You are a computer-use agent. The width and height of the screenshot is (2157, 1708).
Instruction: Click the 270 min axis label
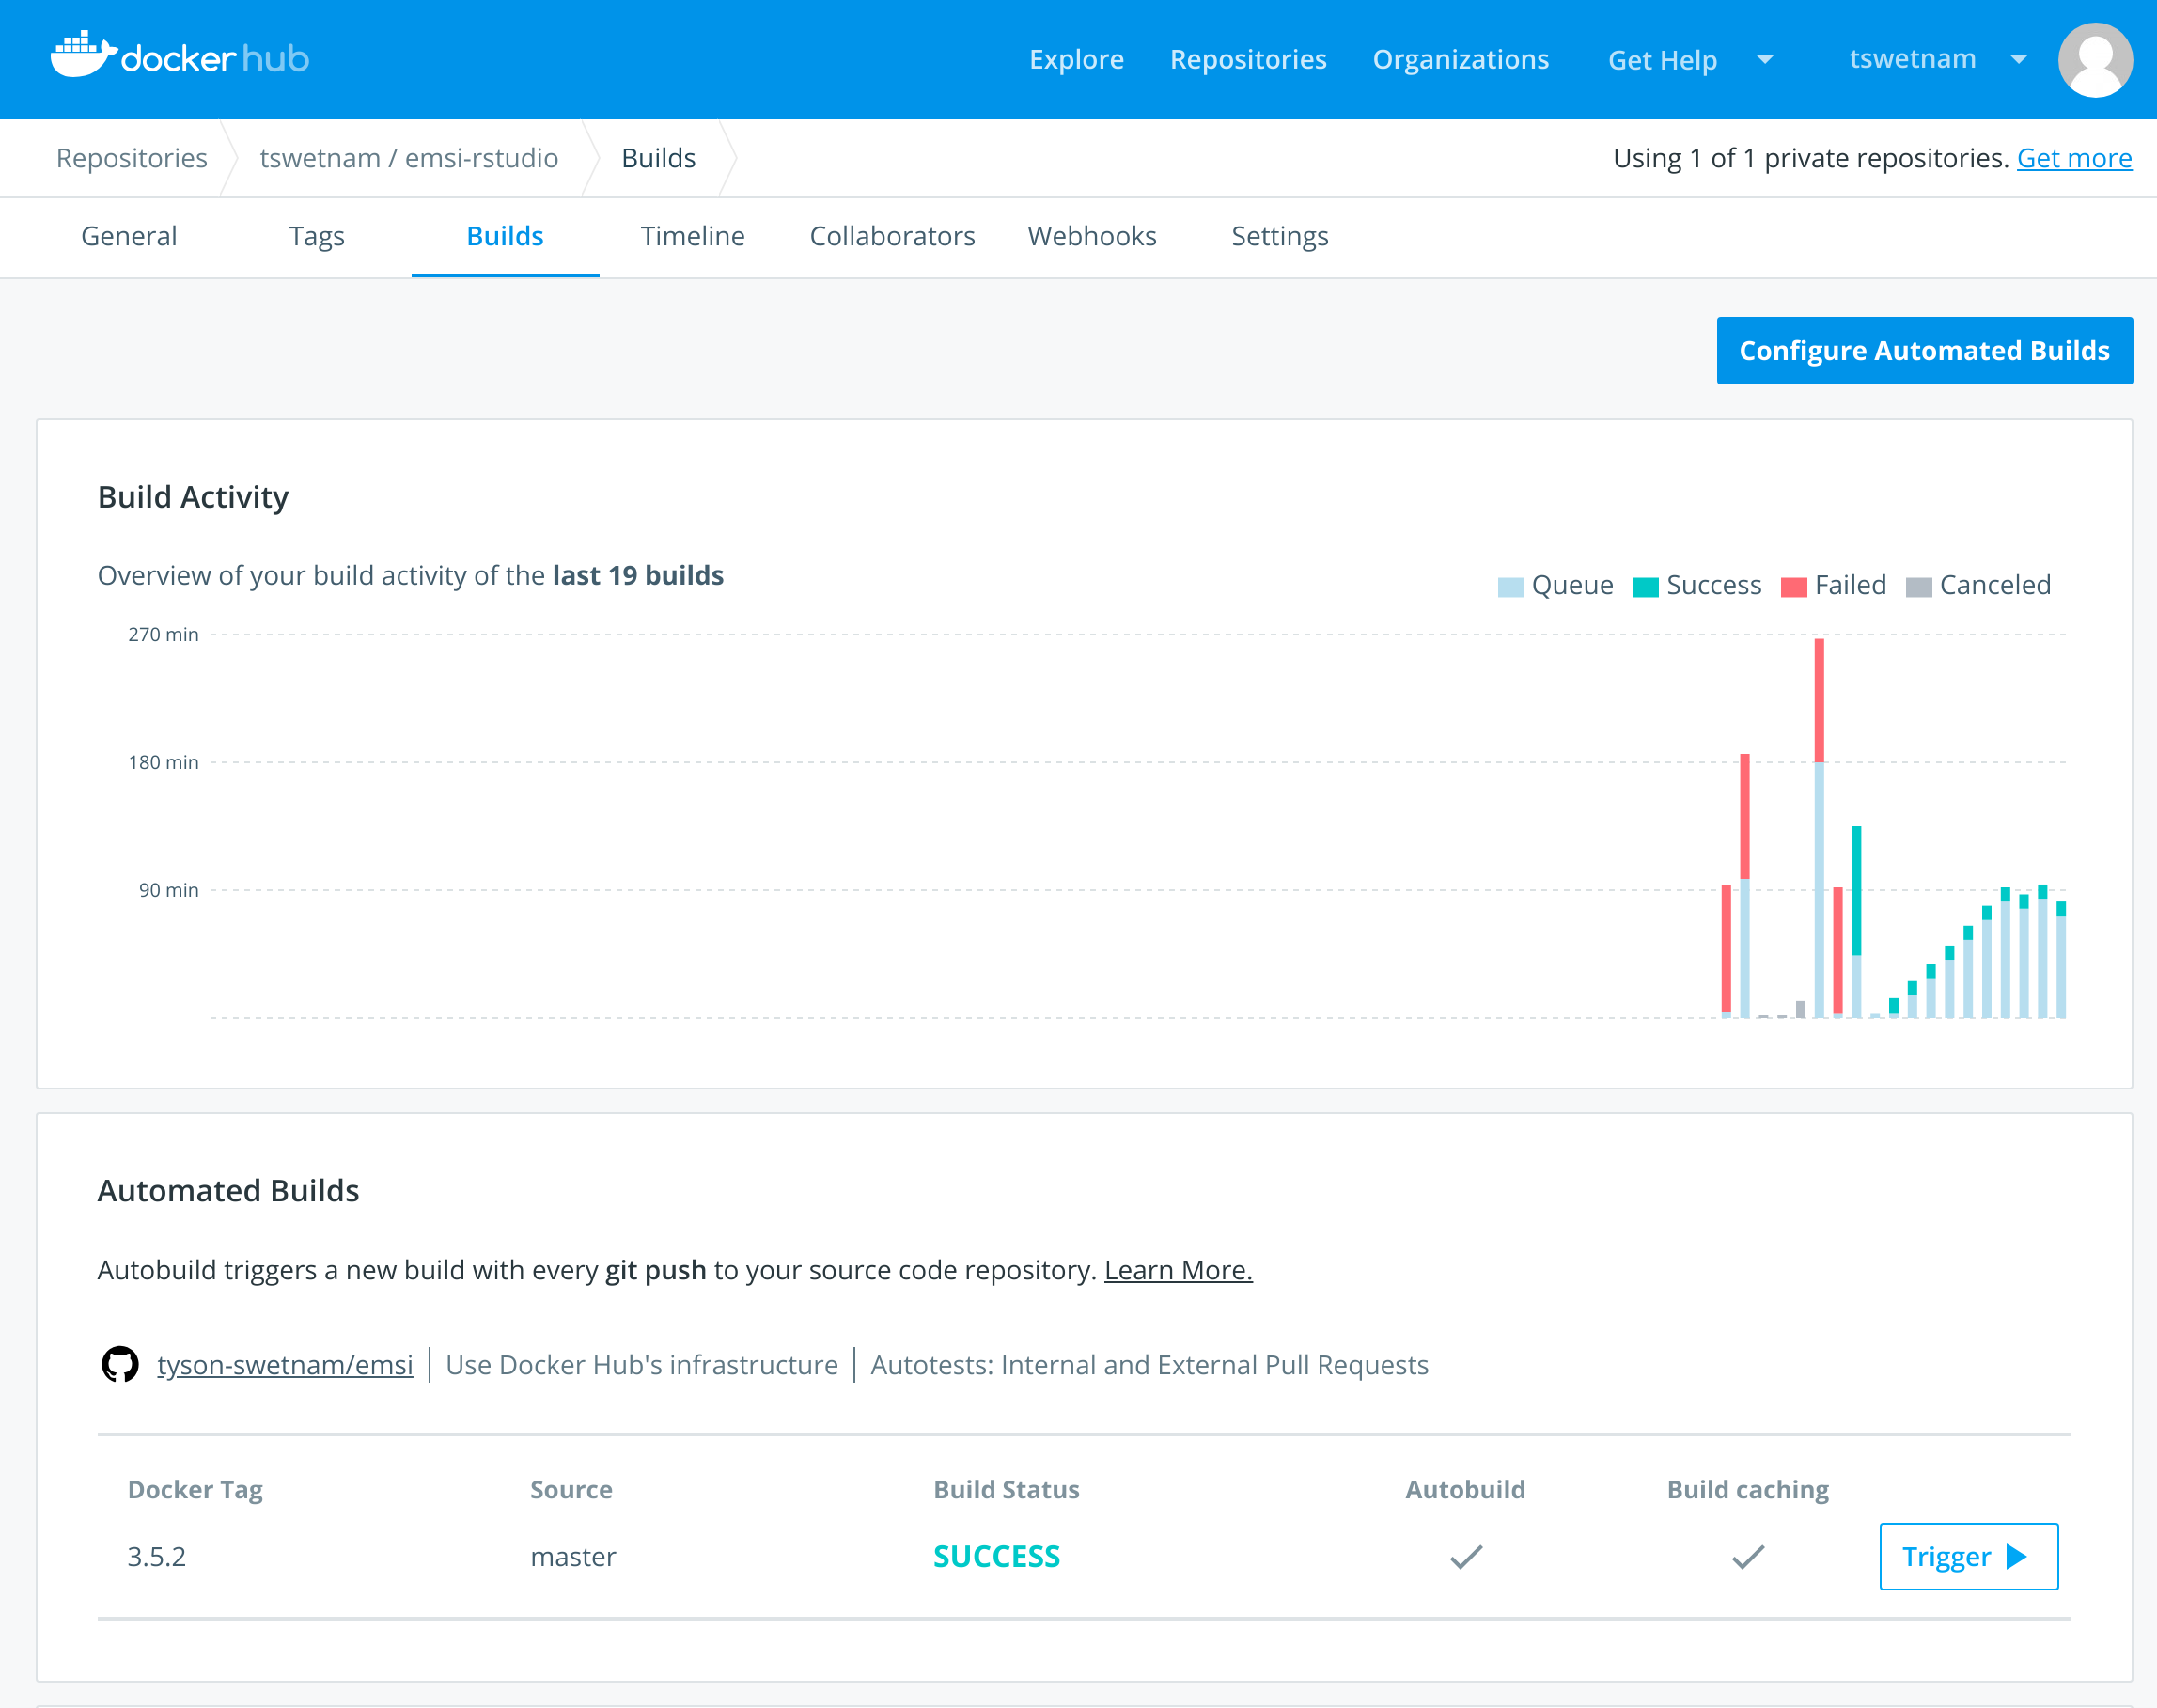[x=163, y=634]
